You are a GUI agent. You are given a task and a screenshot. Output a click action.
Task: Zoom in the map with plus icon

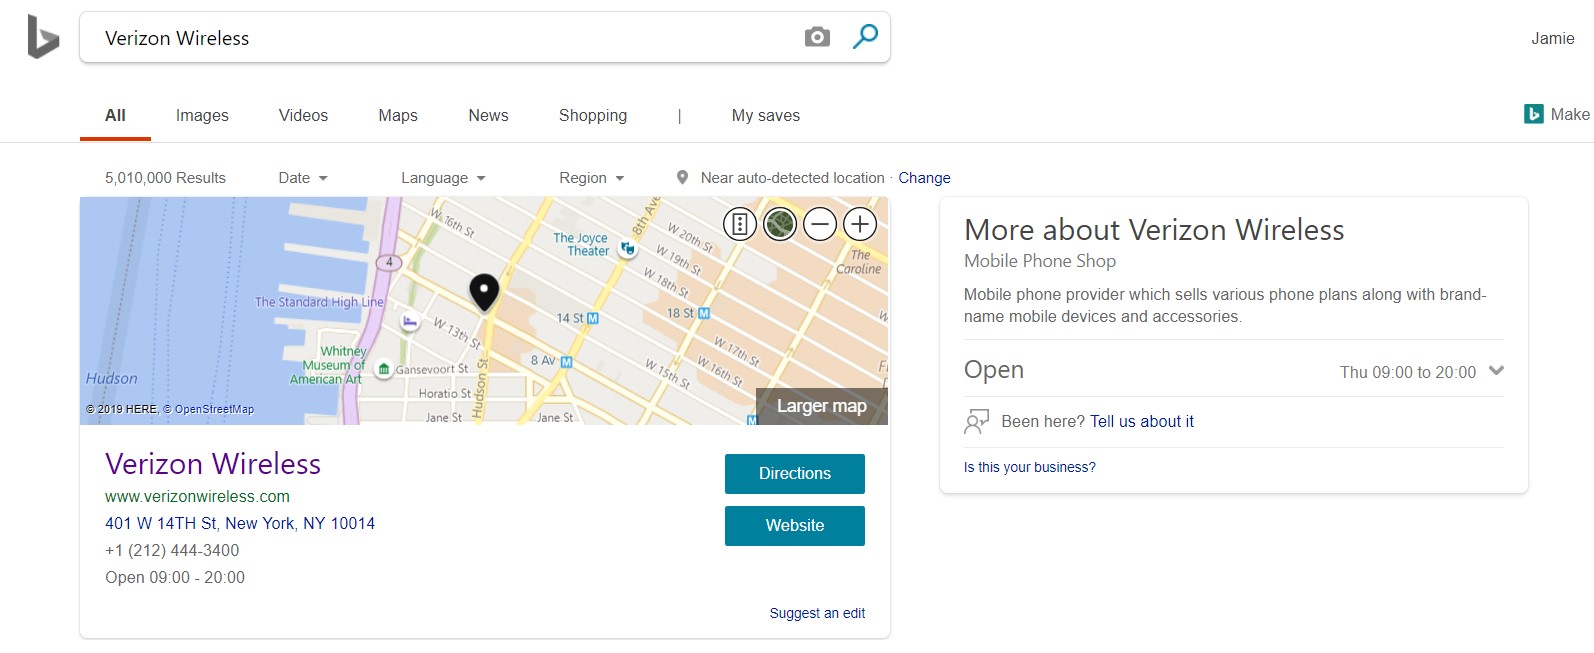(x=860, y=224)
